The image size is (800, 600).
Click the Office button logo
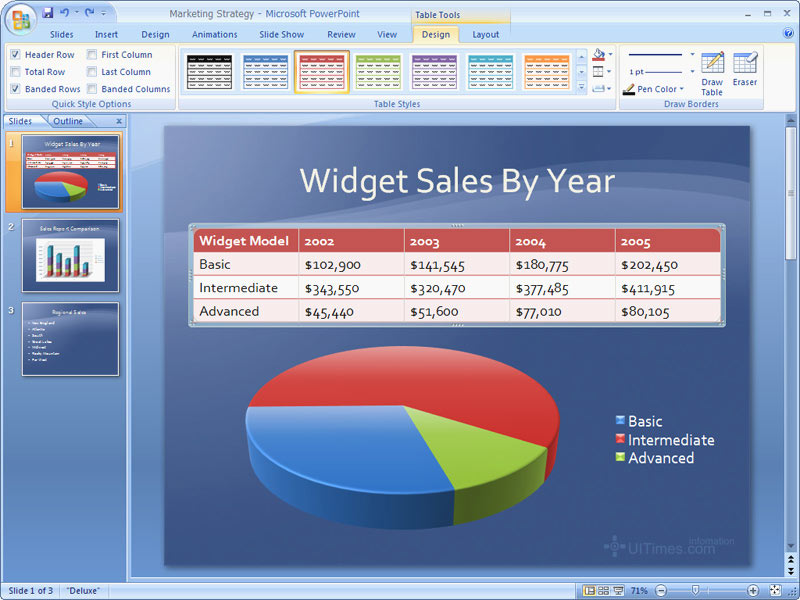(x=21, y=20)
